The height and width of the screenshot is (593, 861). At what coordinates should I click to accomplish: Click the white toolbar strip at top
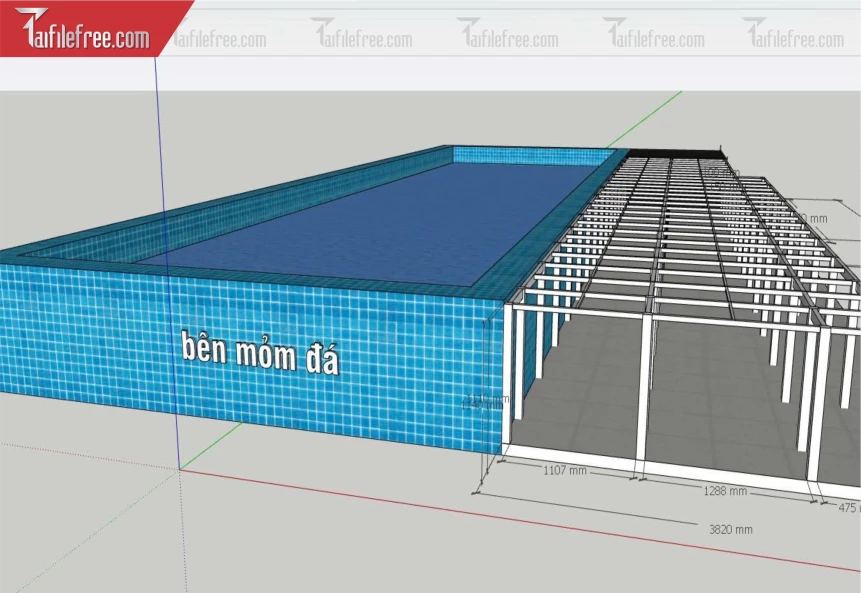tap(500, 70)
